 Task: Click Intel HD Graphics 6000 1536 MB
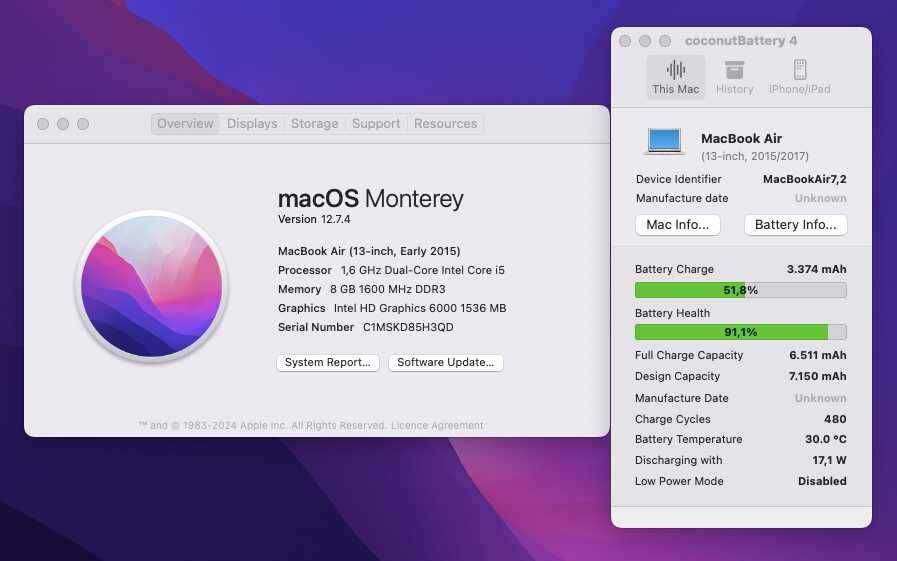point(420,308)
